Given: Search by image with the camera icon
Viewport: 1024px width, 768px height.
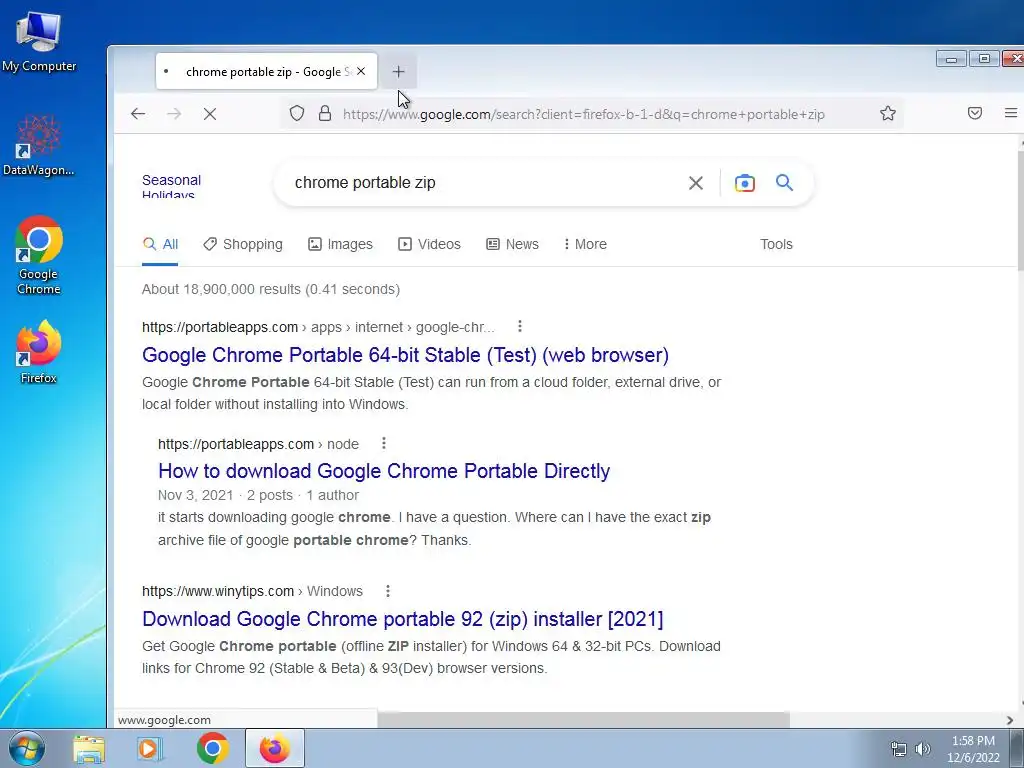Looking at the screenshot, I should [x=744, y=183].
